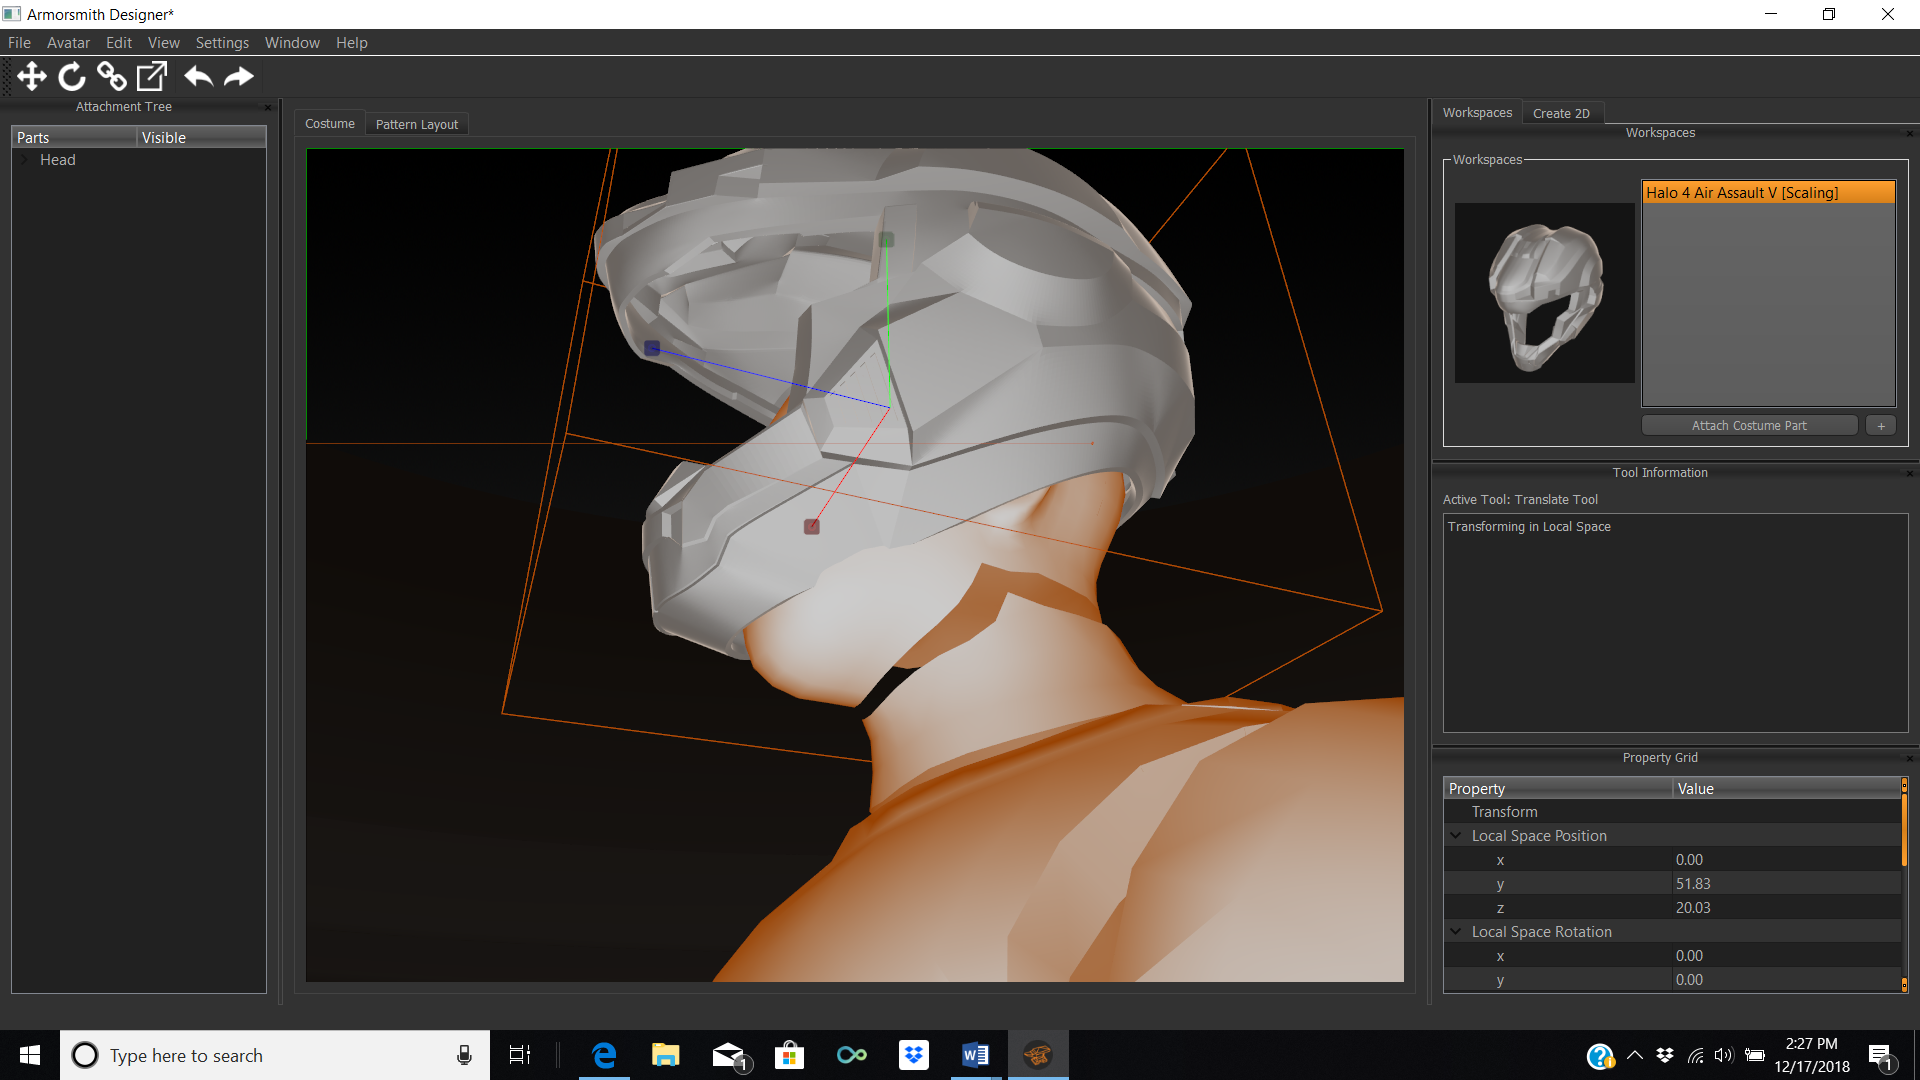Click the Undo arrow icon

coord(198,77)
